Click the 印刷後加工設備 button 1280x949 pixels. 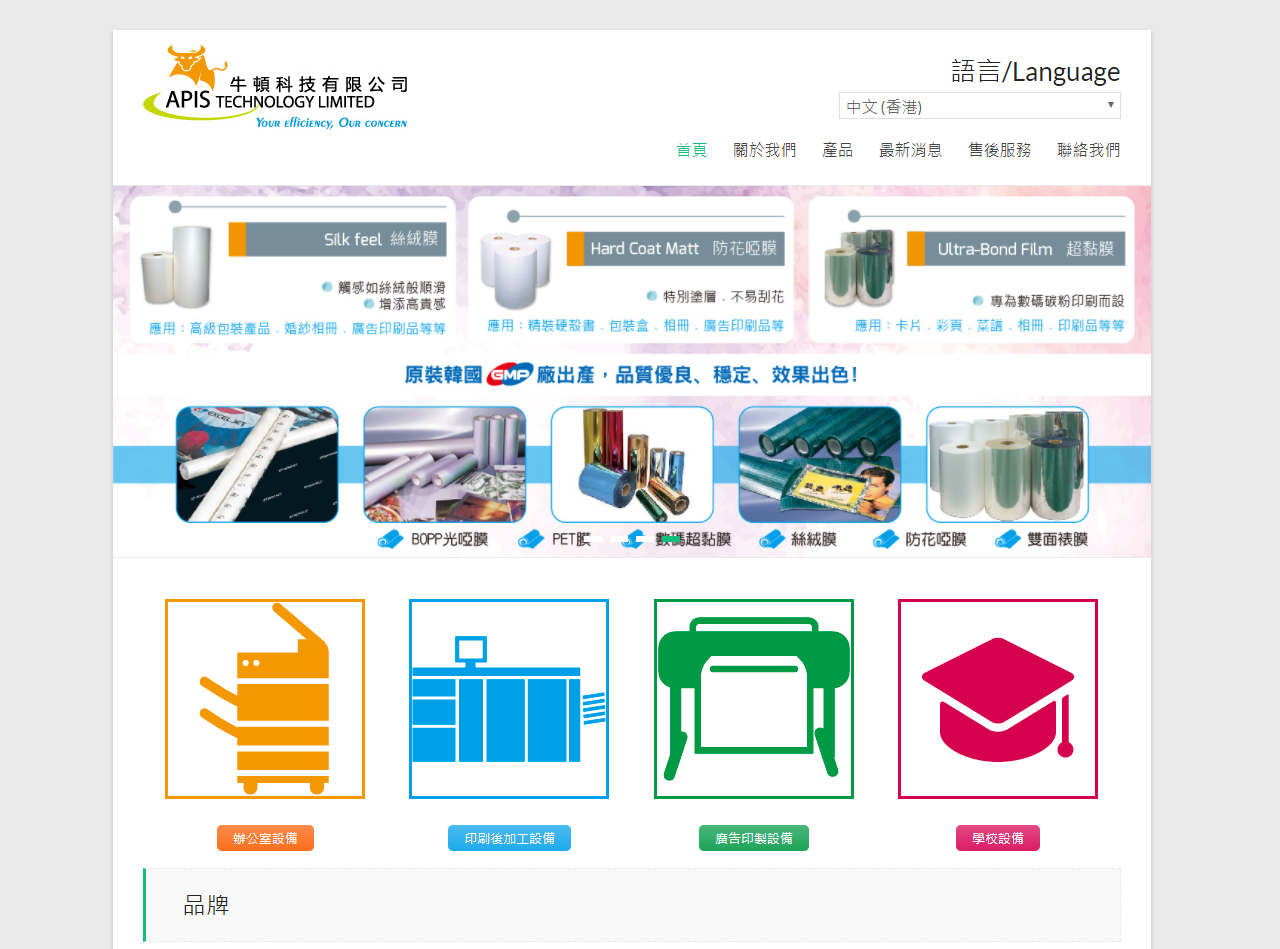pyautogui.click(x=509, y=838)
